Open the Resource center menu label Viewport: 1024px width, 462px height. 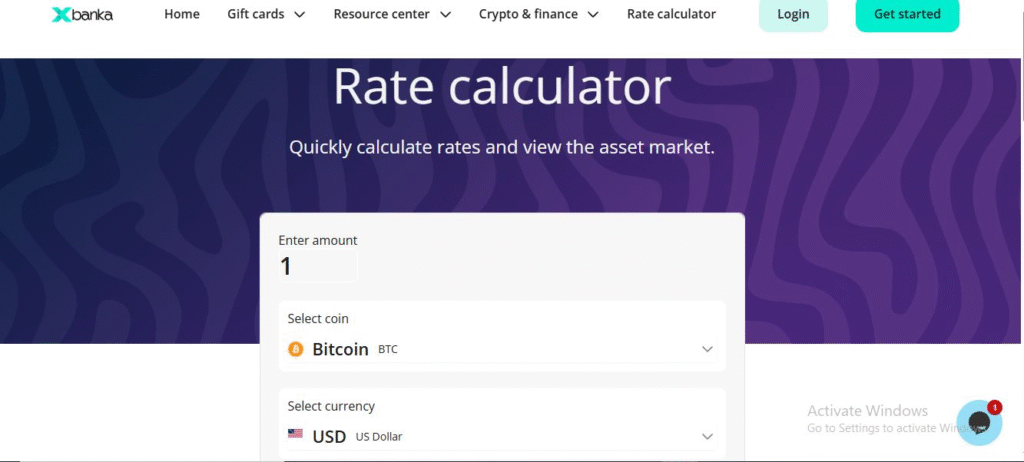(x=381, y=14)
